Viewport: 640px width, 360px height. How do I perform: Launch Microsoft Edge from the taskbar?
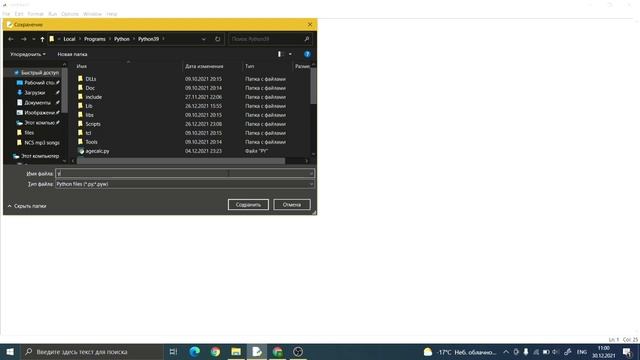tap(195, 351)
